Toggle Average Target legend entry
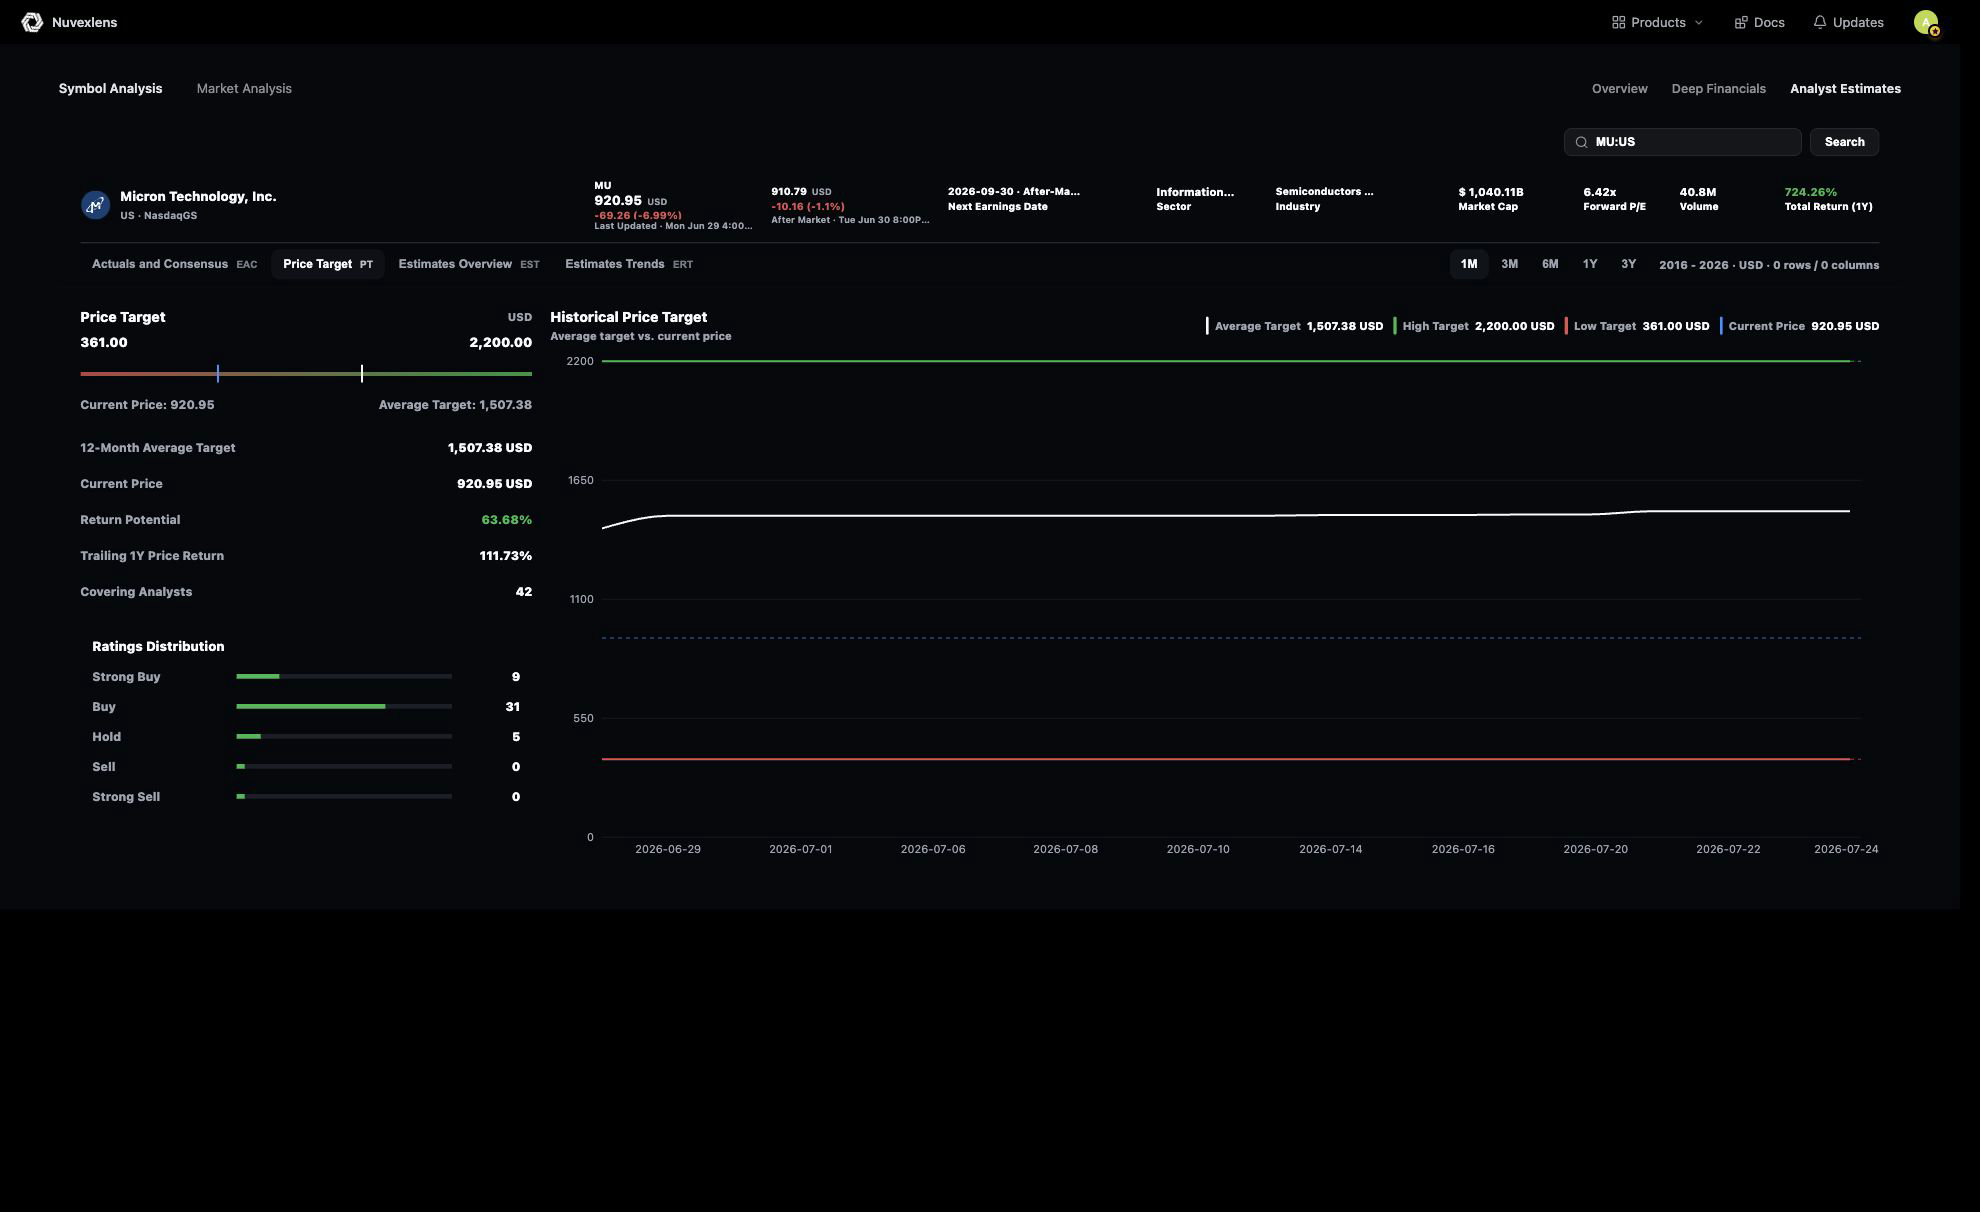1980x1212 pixels. [x=1294, y=326]
